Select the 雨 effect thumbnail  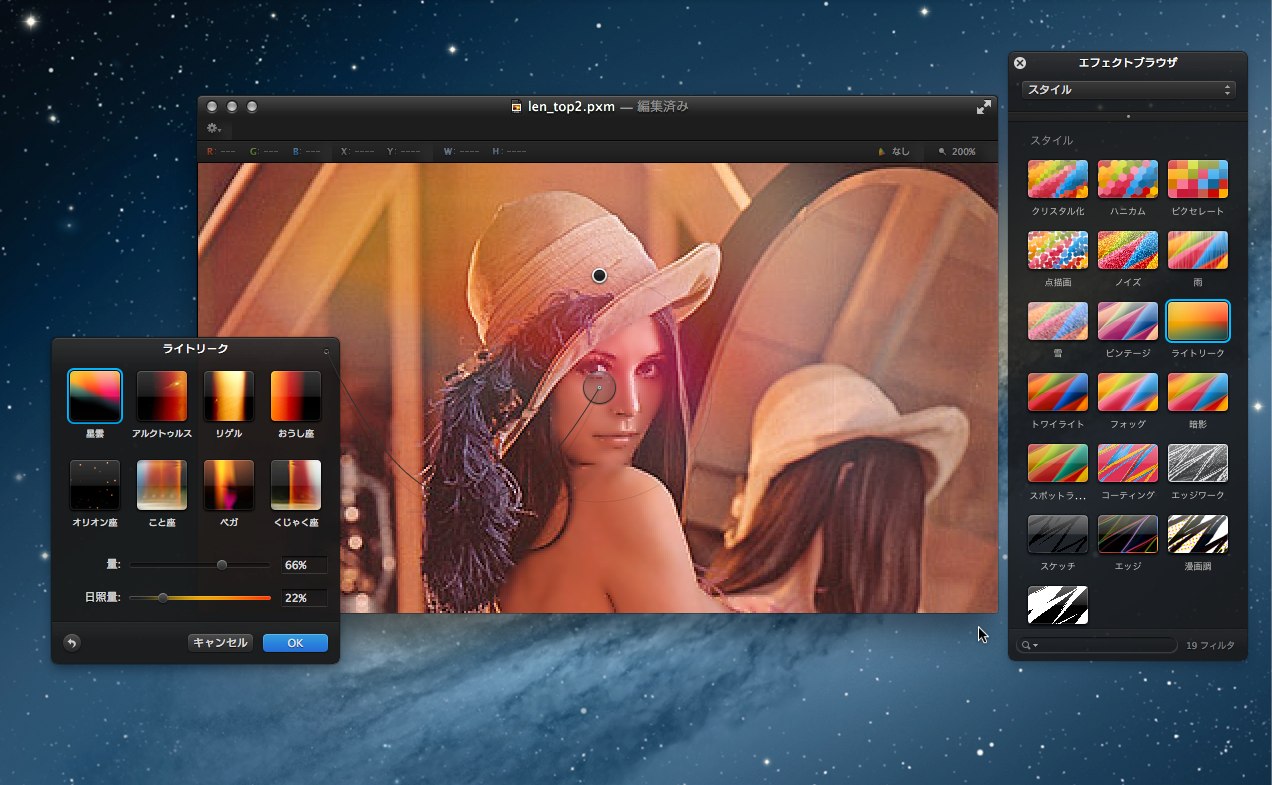coord(1197,250)
